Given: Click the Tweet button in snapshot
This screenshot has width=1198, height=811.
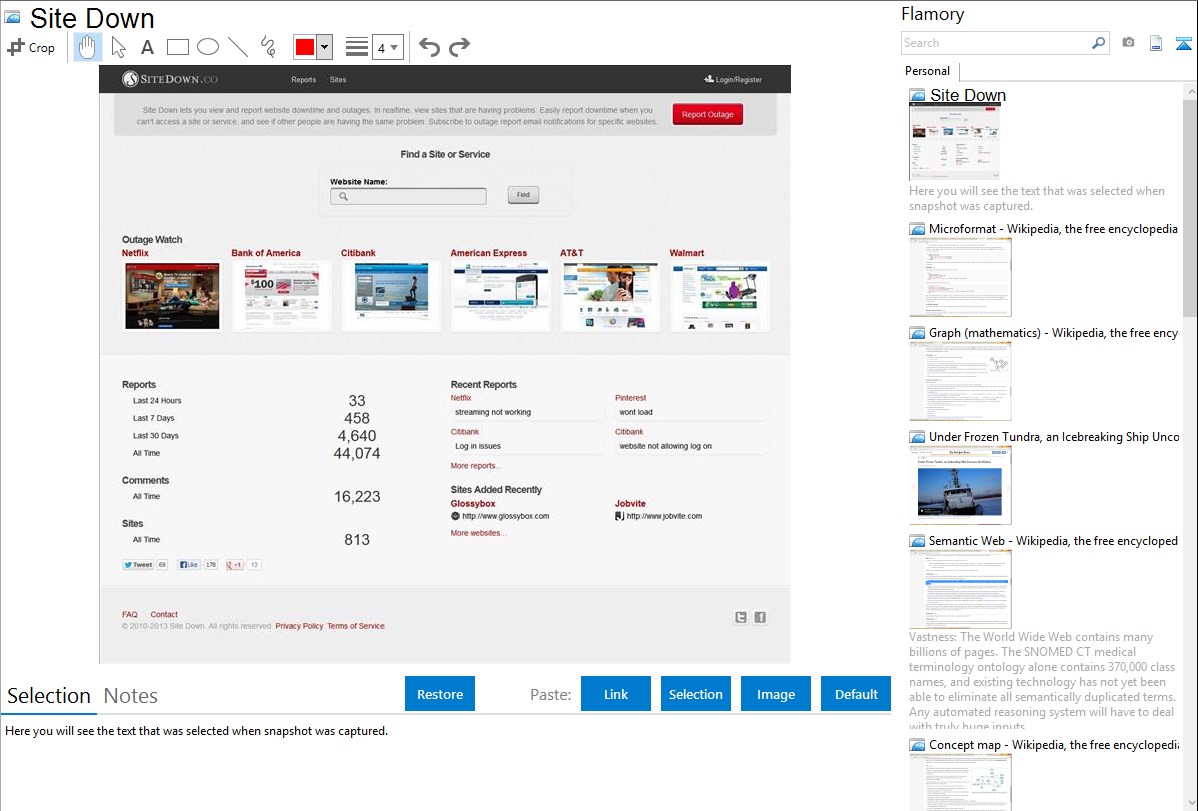Looking at the screenshot, I should [x=138, y=565].
